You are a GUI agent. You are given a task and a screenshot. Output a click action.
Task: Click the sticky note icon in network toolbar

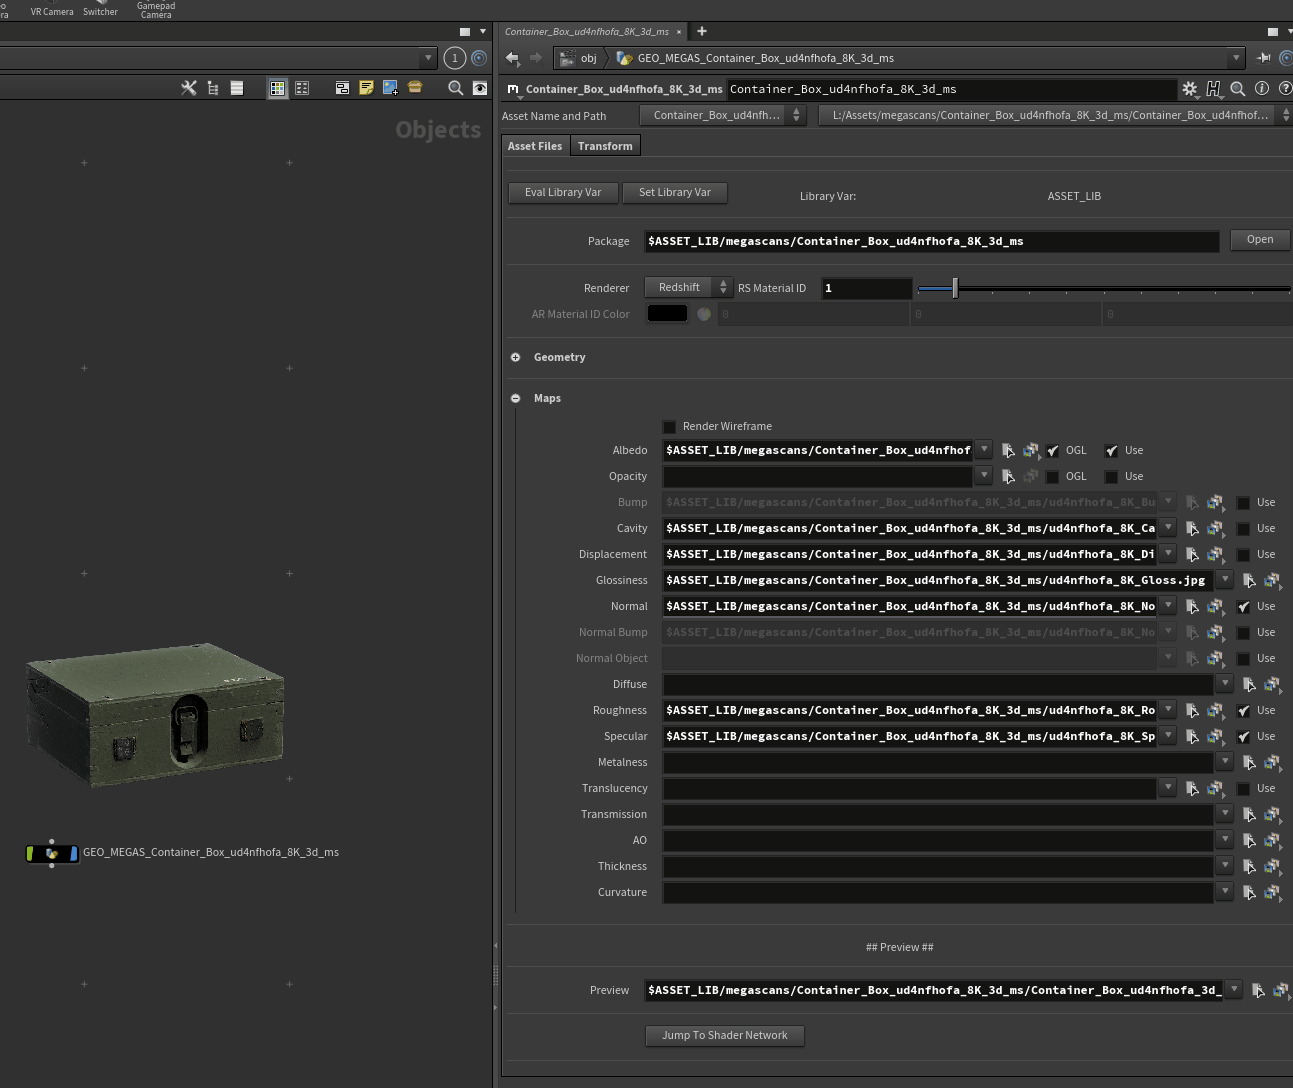point(366,88)
